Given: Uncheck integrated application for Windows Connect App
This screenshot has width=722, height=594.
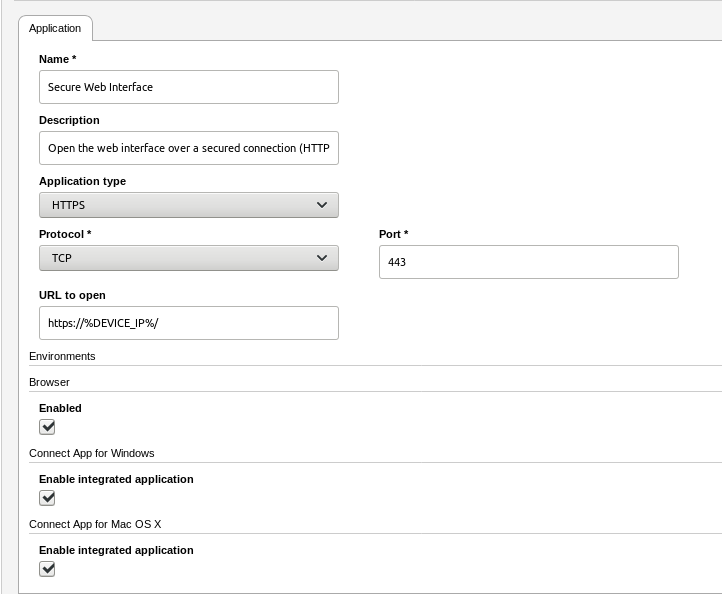Looking at the screenshot, I should click(x=47, y=498).
